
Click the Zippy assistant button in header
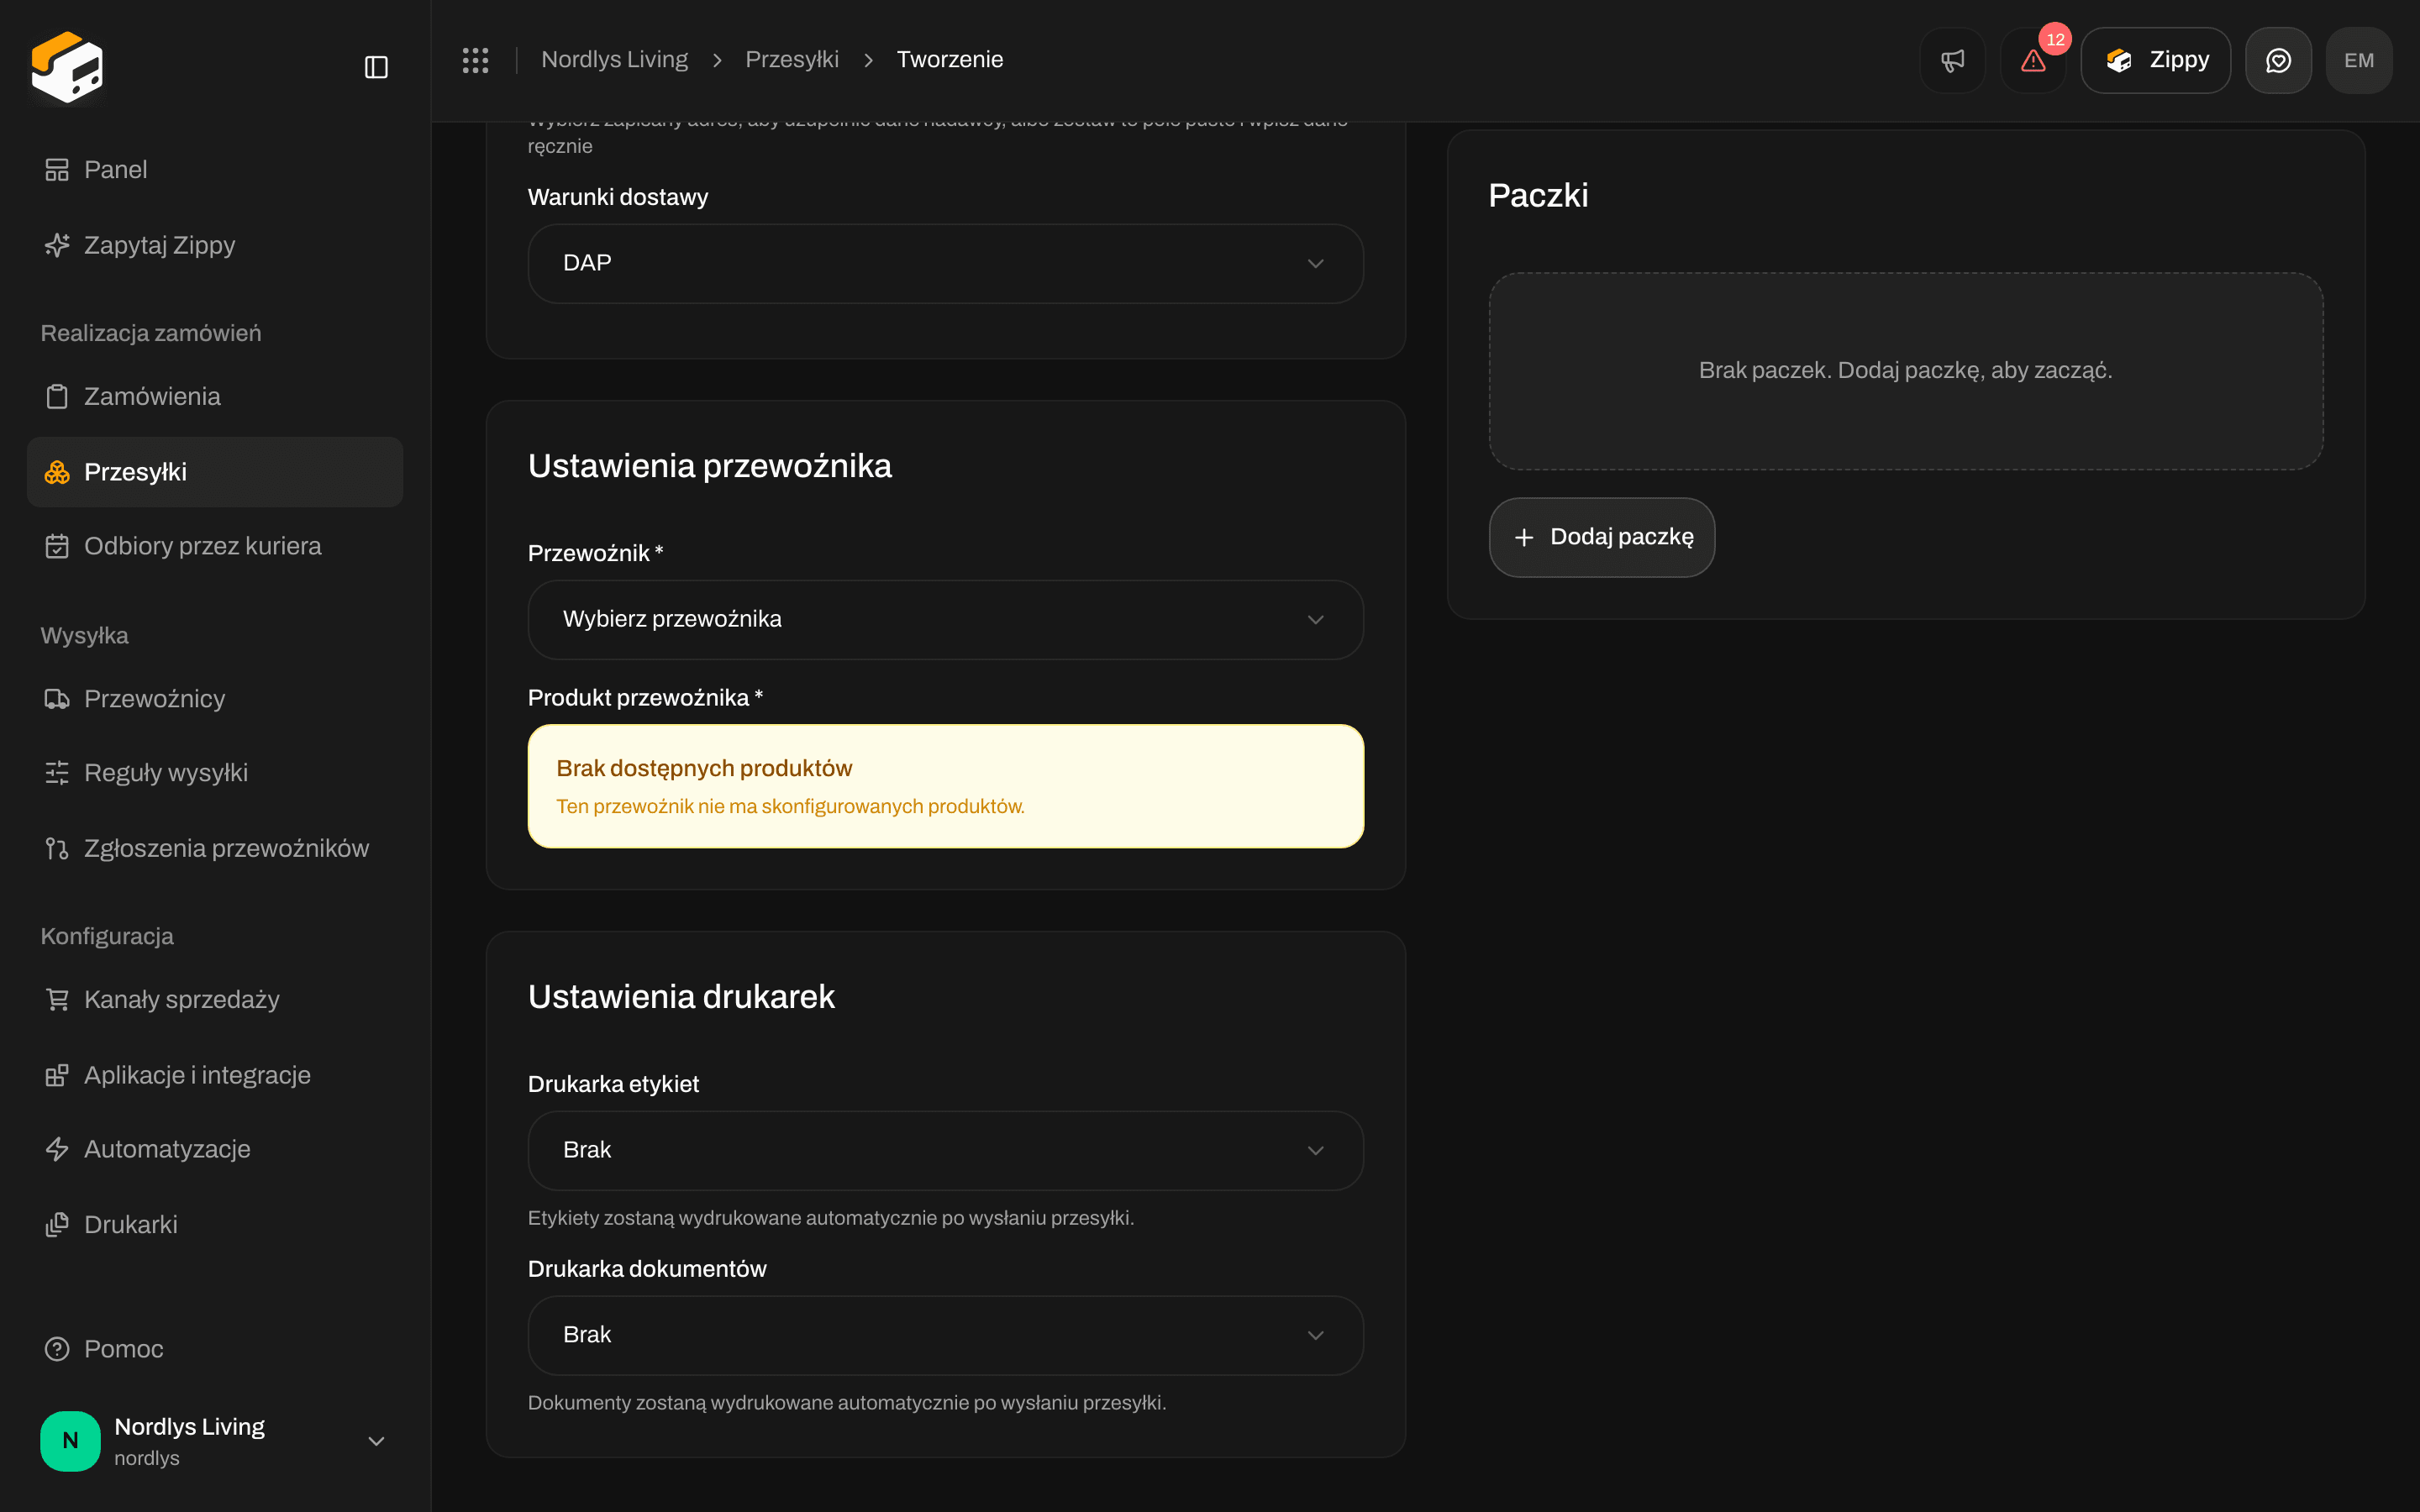pos(2155,60)
